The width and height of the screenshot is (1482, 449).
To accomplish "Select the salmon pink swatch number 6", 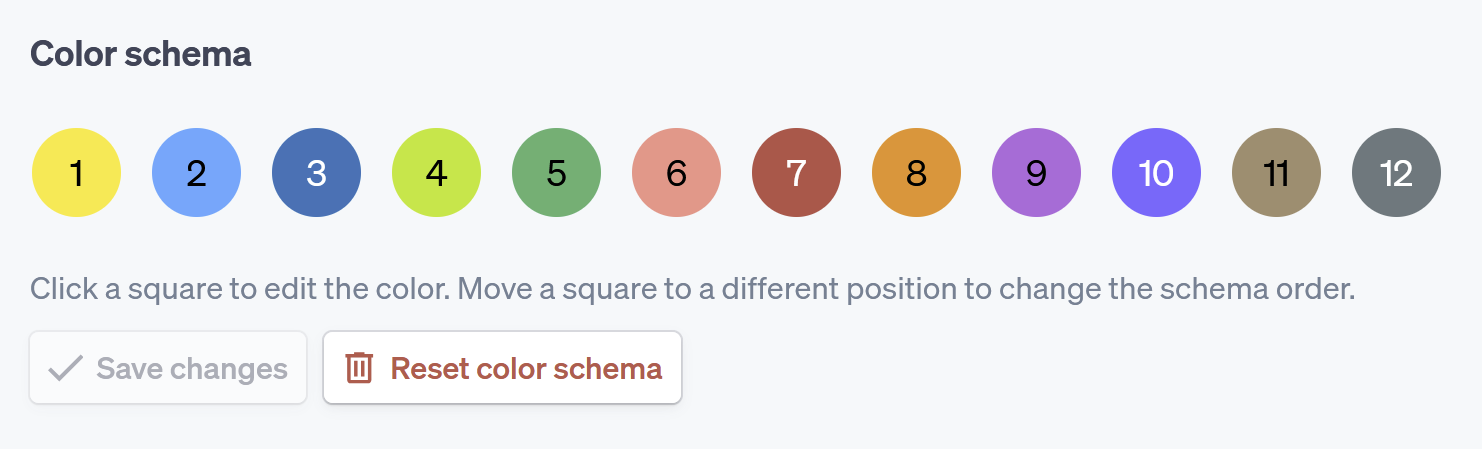I will coord(676,173).
